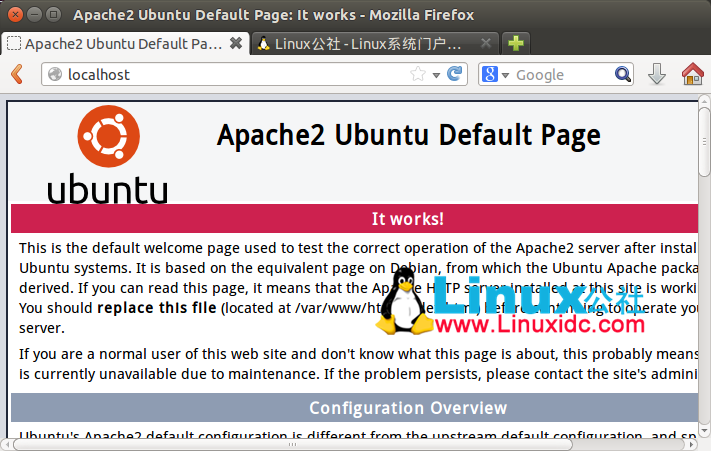Click the 'It works!' banner text
This screenshot has width=711, height=451.
click(x=408, y=219)
